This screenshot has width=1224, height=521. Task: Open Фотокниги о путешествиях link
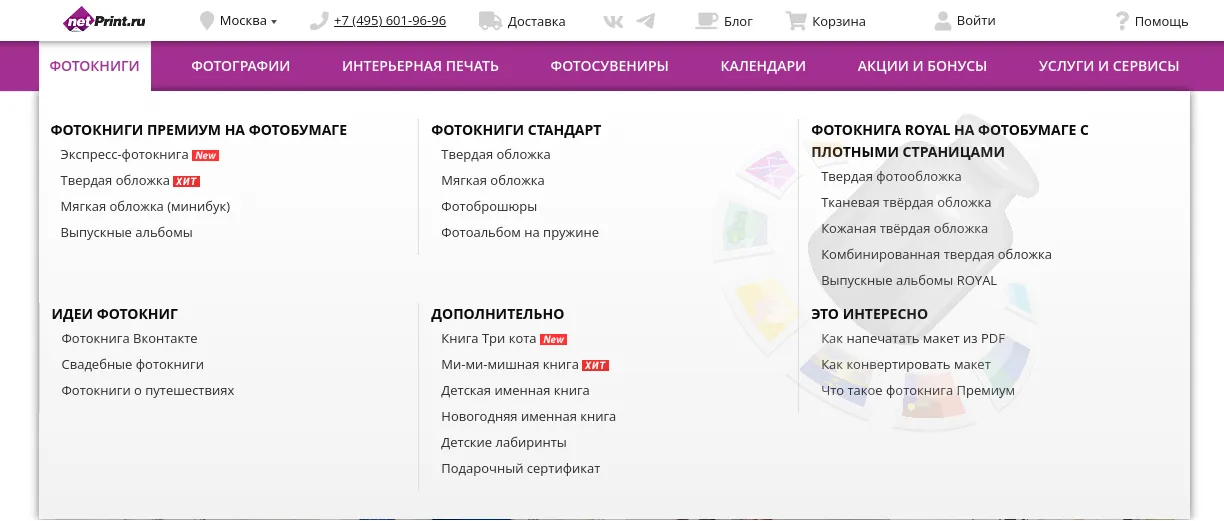coord(148,391)
